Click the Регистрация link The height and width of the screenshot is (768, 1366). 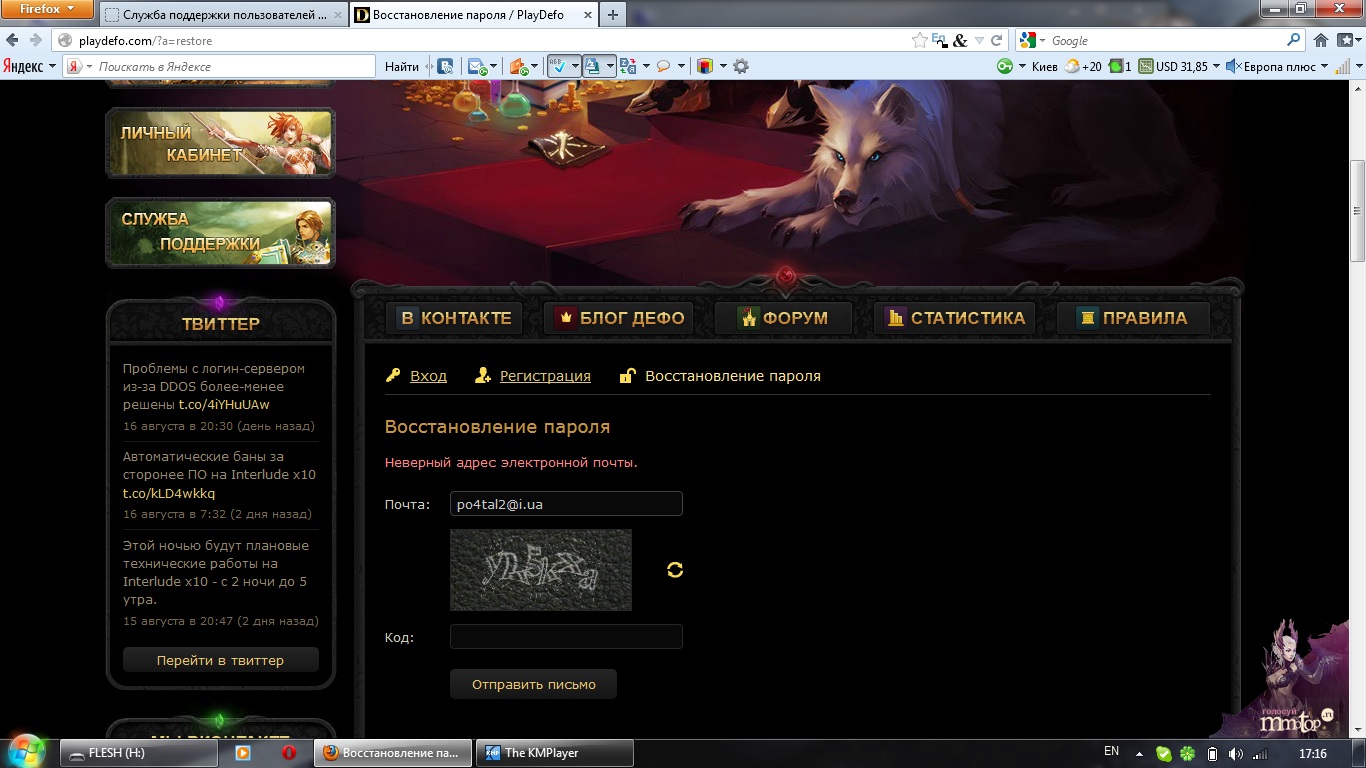click(545, 376)
